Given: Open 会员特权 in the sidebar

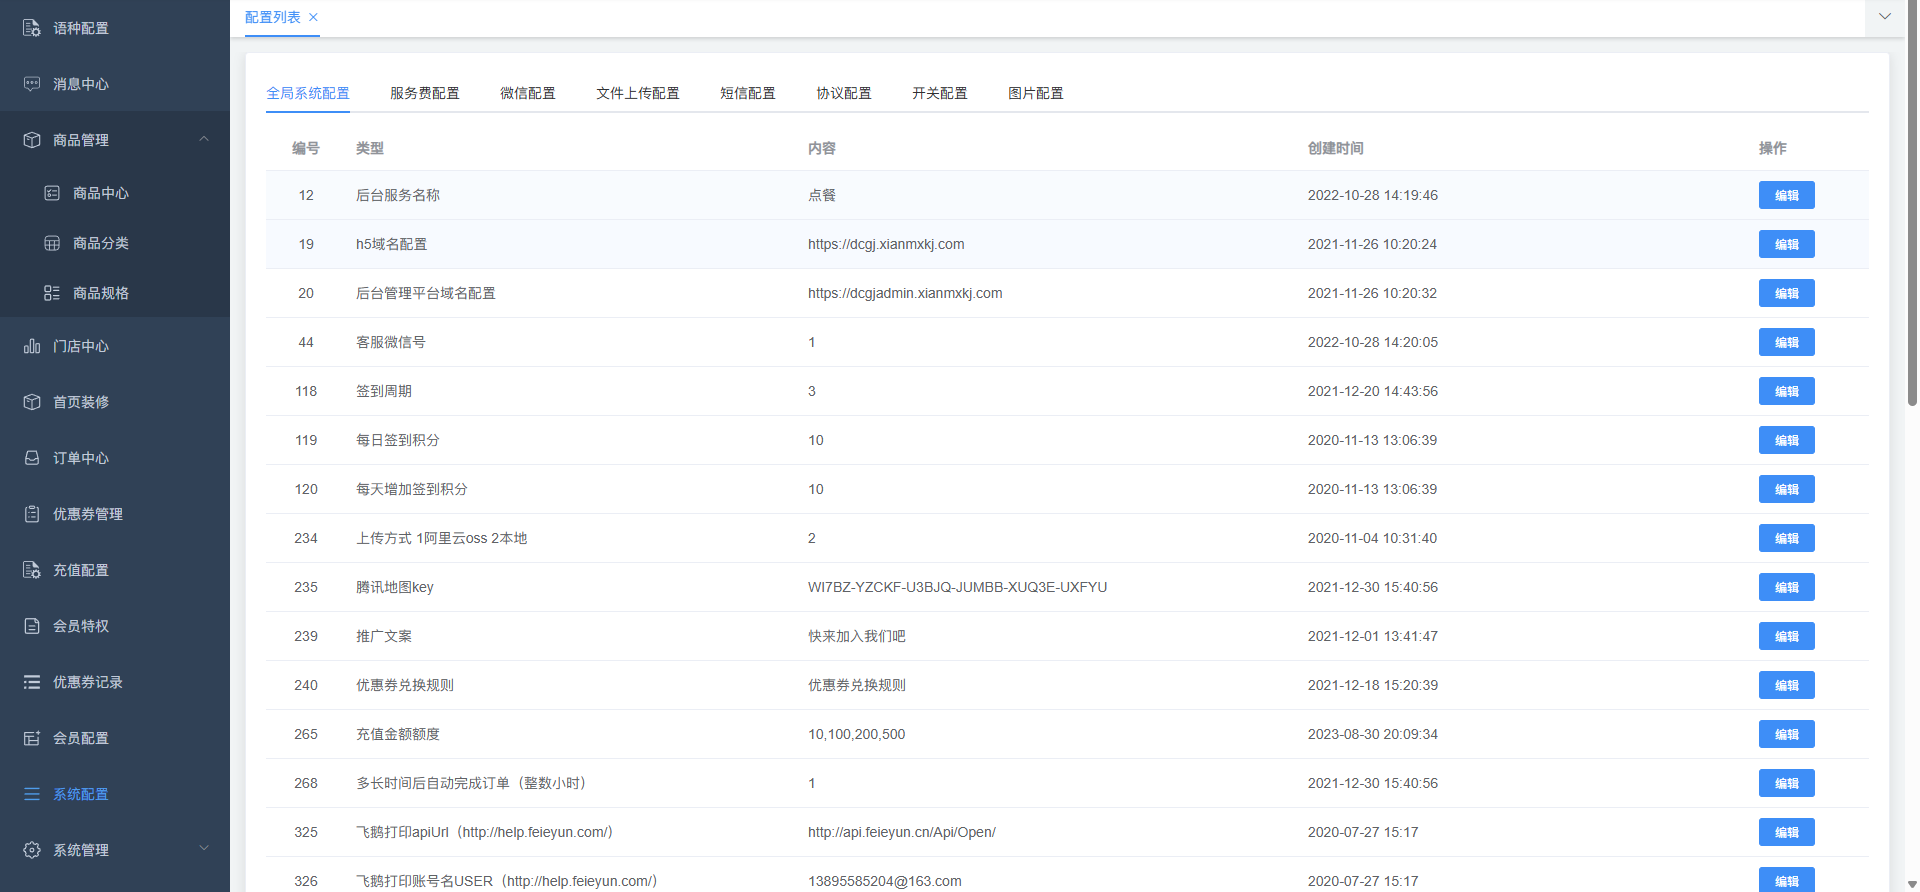Looking at the screenshot, I should 81,626.
